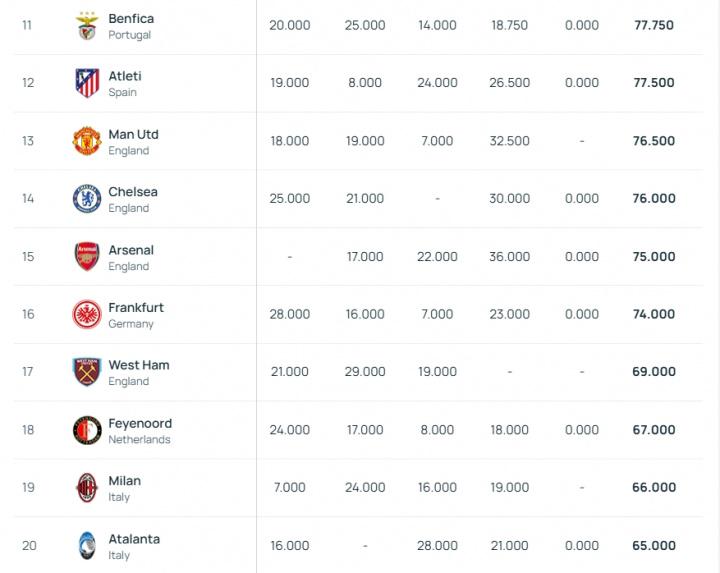Viewport: 720px width, 573px height.
Task: Click the Chelsea club crest
Action: pyautogui.click(x=87, y=199)
